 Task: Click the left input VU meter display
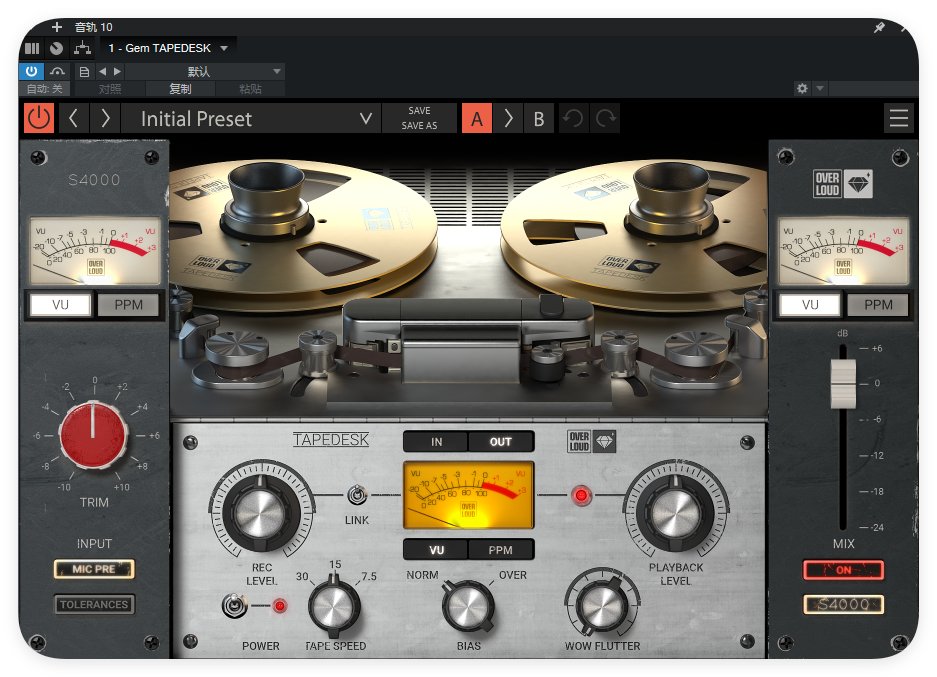[95, 250]
